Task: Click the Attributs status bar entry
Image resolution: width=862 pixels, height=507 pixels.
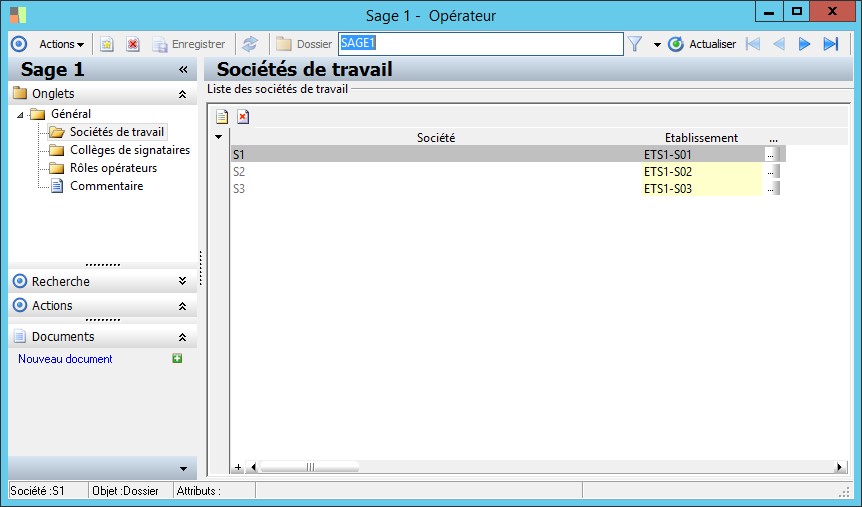Action: coord(214,491)
